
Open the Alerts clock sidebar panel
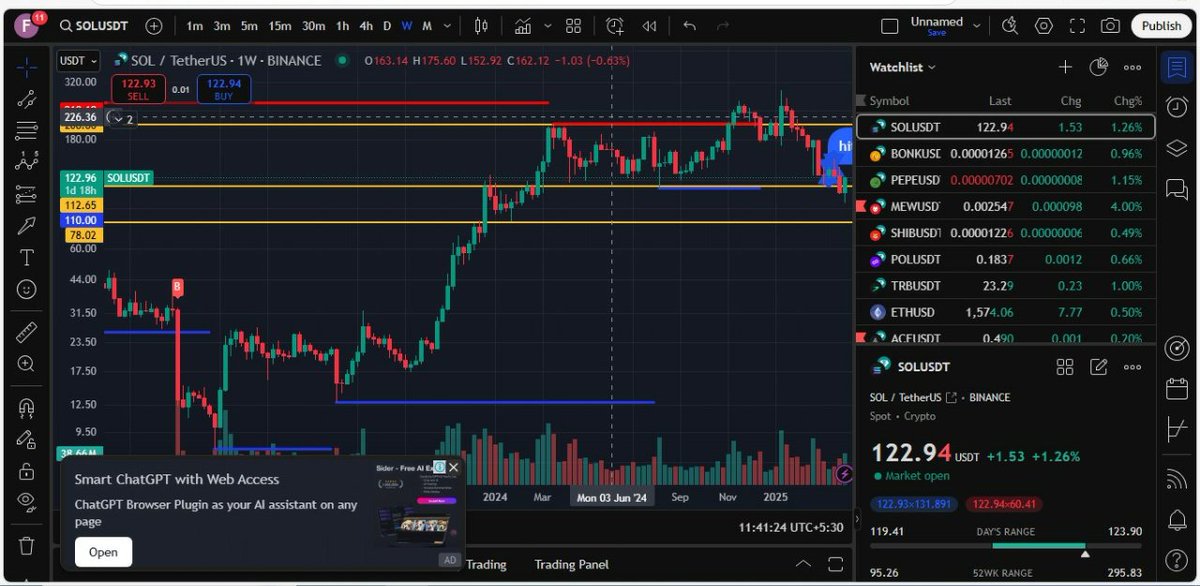tap(1176, 107)
